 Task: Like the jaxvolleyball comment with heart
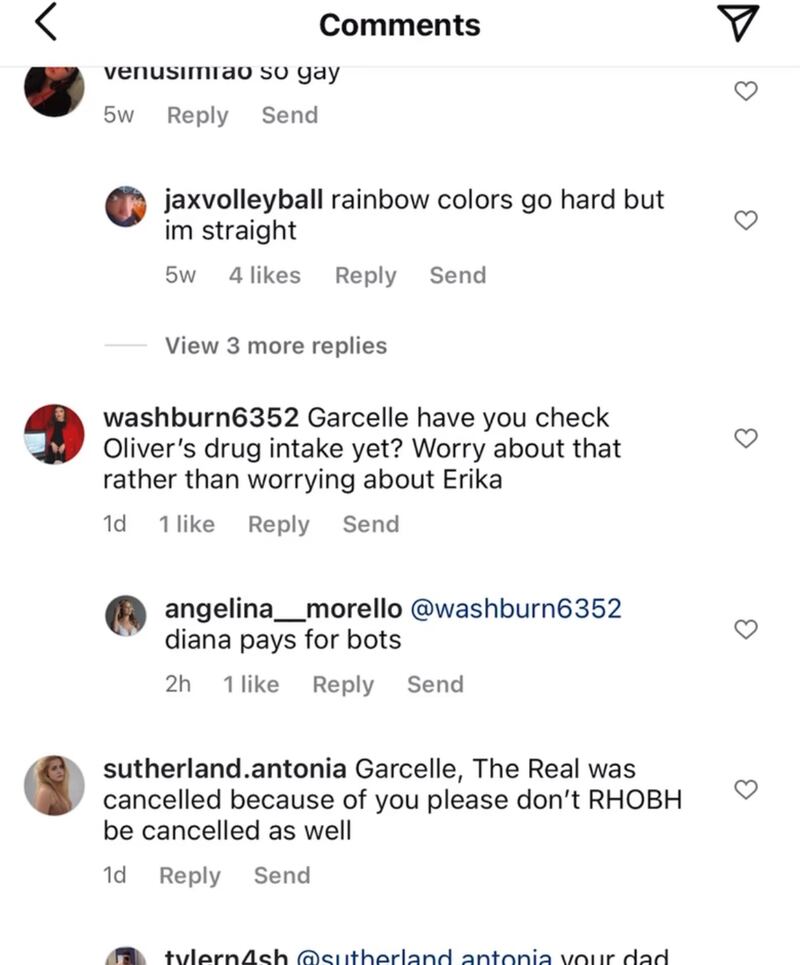pos(746,221)
